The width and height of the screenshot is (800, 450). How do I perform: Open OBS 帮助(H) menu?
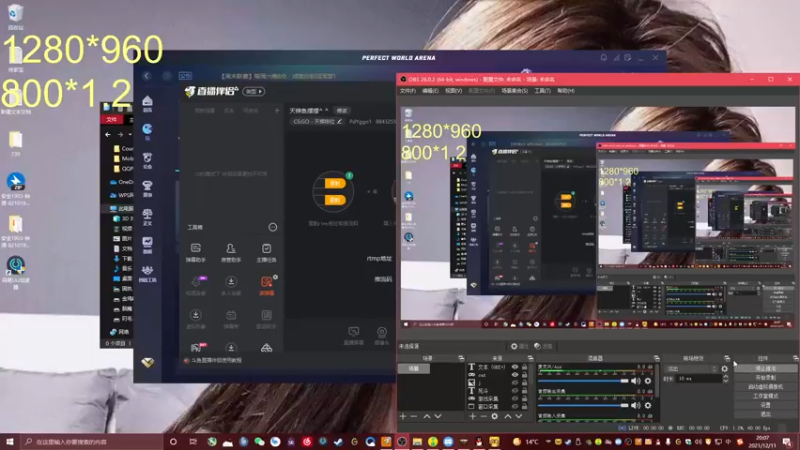pos(566,91)
